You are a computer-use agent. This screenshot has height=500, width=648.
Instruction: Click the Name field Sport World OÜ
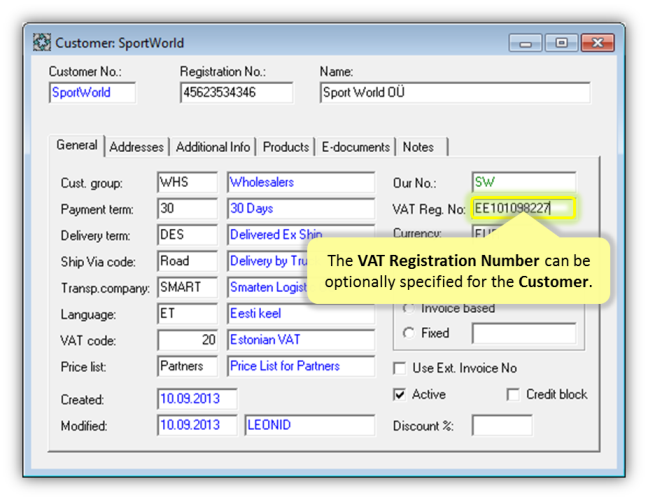pos(455,93)
